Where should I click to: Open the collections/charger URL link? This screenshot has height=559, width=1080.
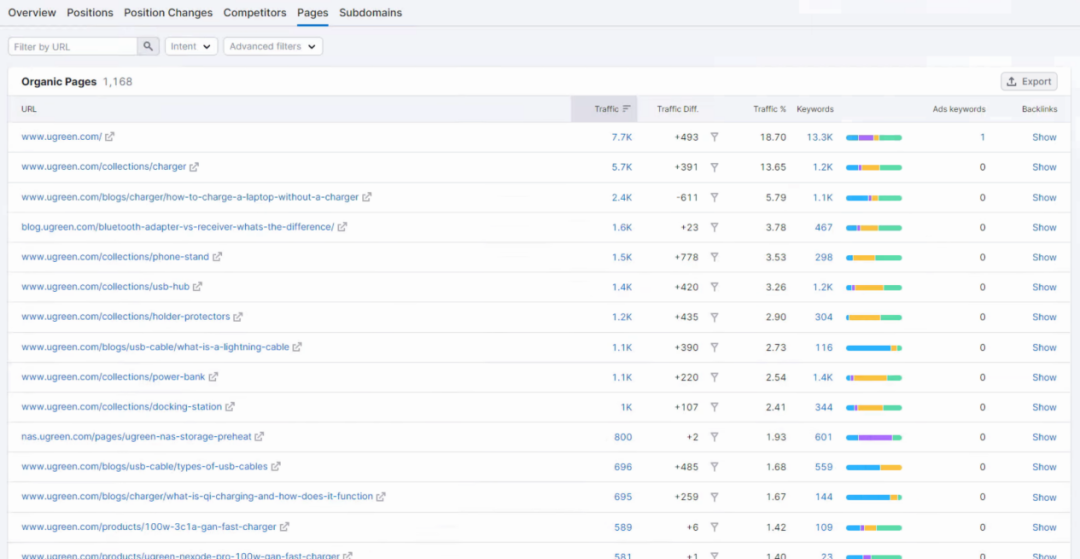[x=104, y=167]
